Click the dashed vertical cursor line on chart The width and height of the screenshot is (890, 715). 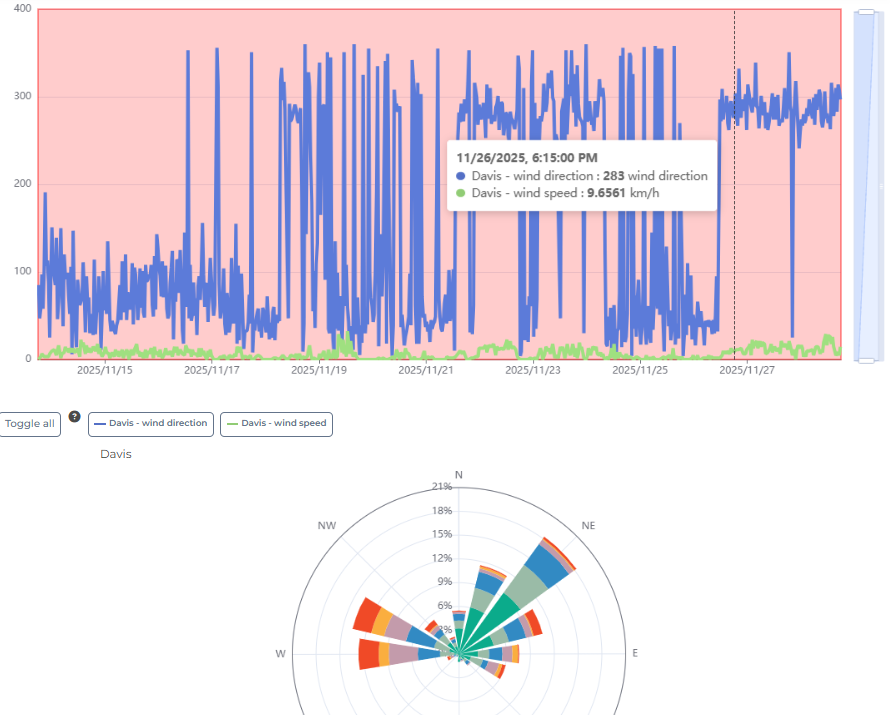734,260
